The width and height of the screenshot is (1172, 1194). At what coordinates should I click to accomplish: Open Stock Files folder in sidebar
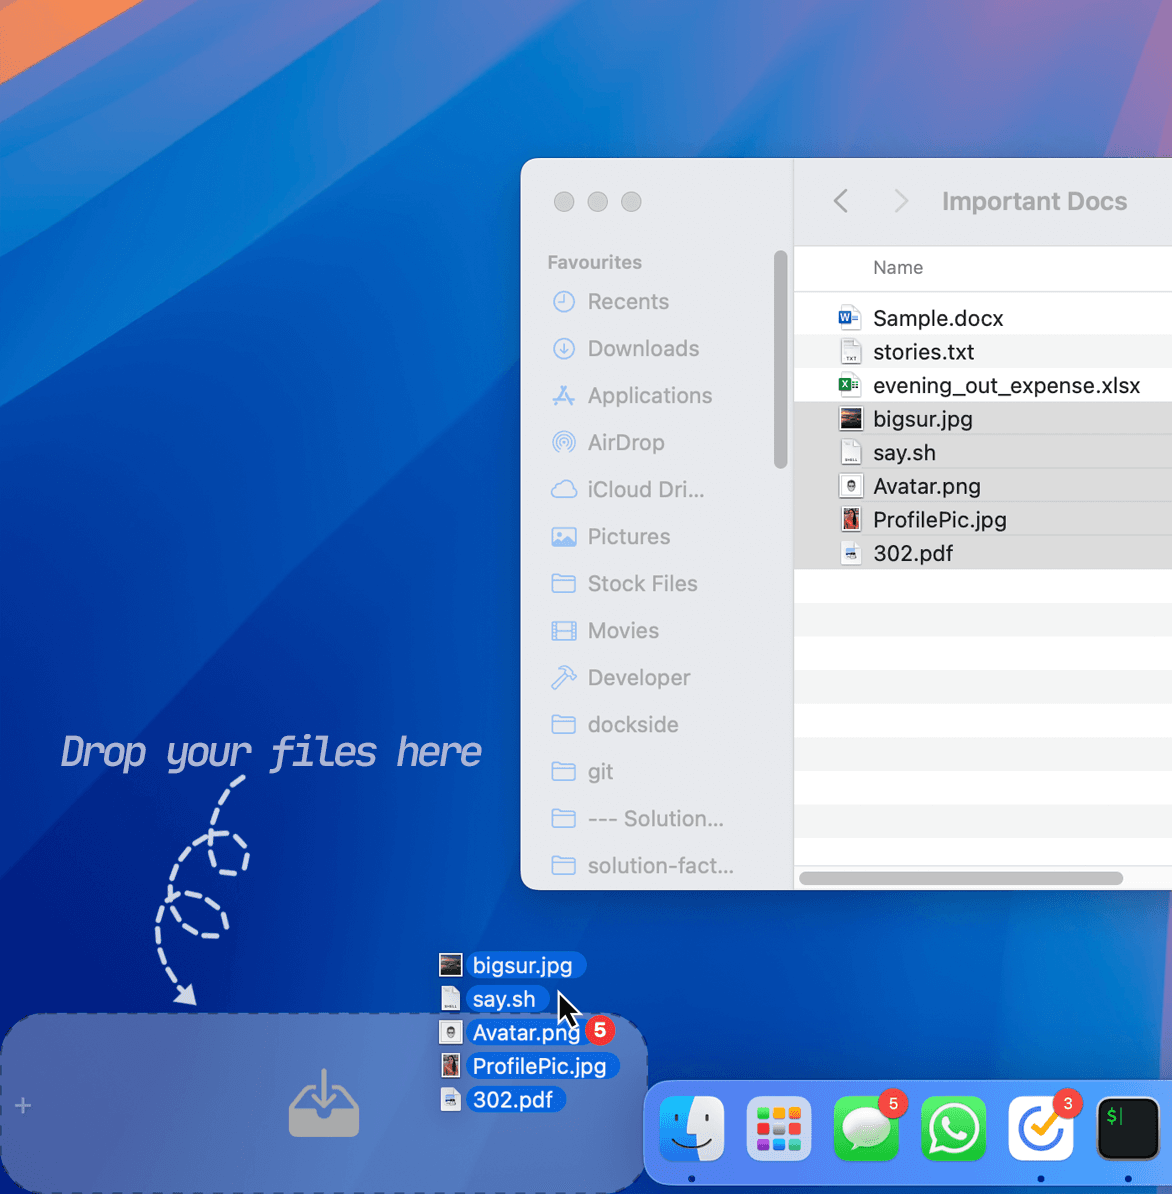click(624, 584)
